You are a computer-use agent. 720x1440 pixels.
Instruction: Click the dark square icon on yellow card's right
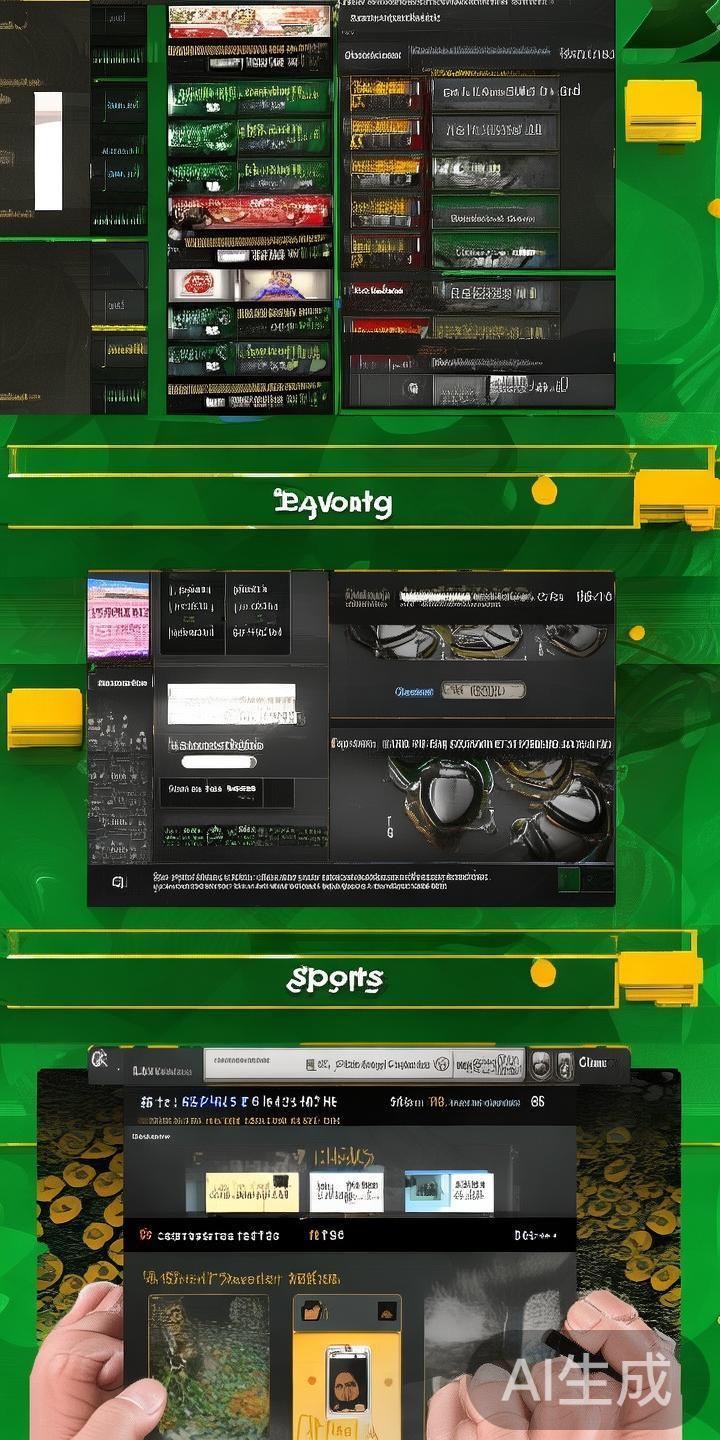(x=386, y=1310)
